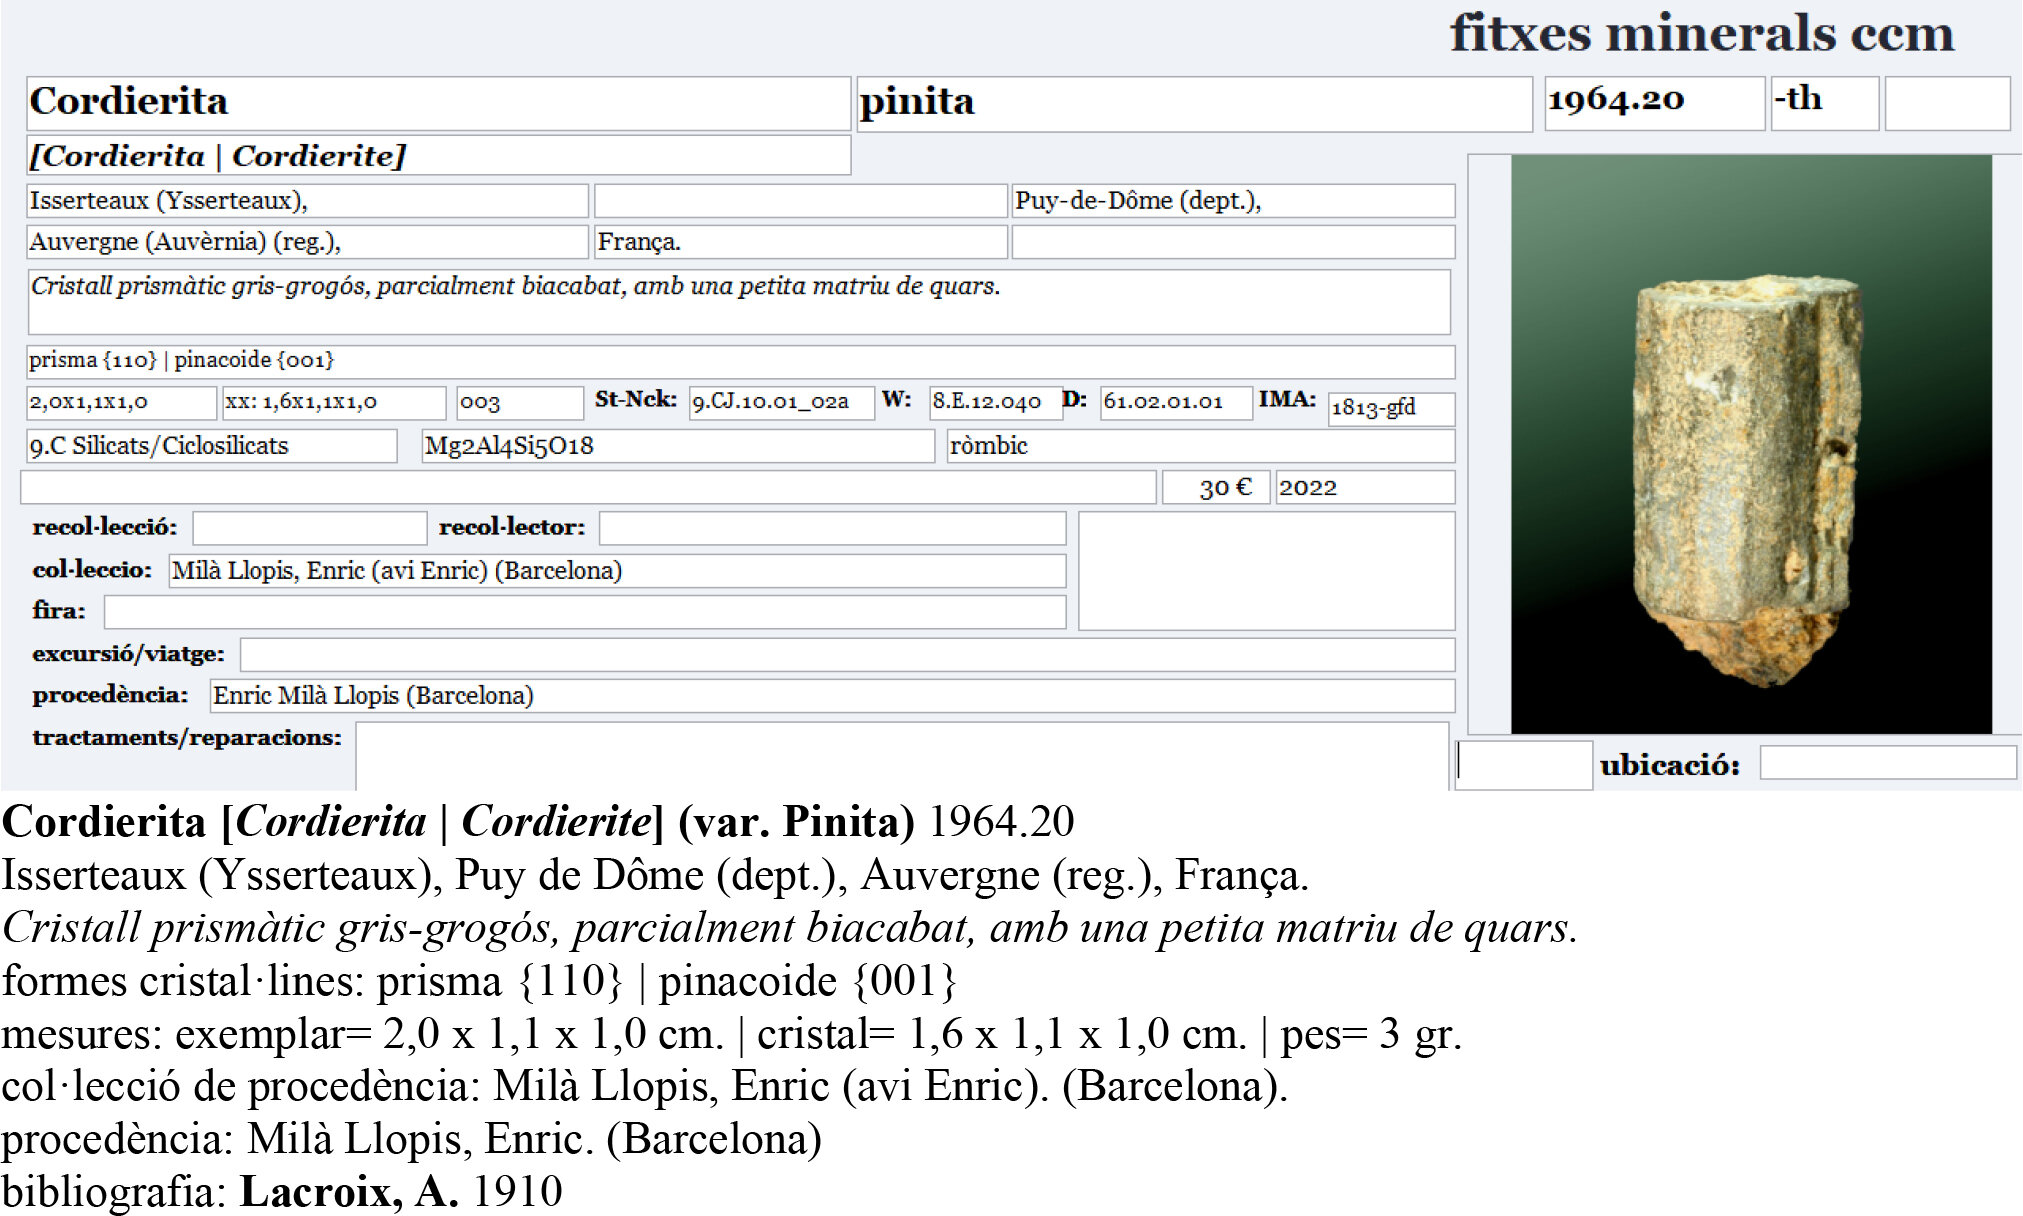Select the 1964.20 catalog number field
The image size is (2023, 1216).
tap(1653, 103)
